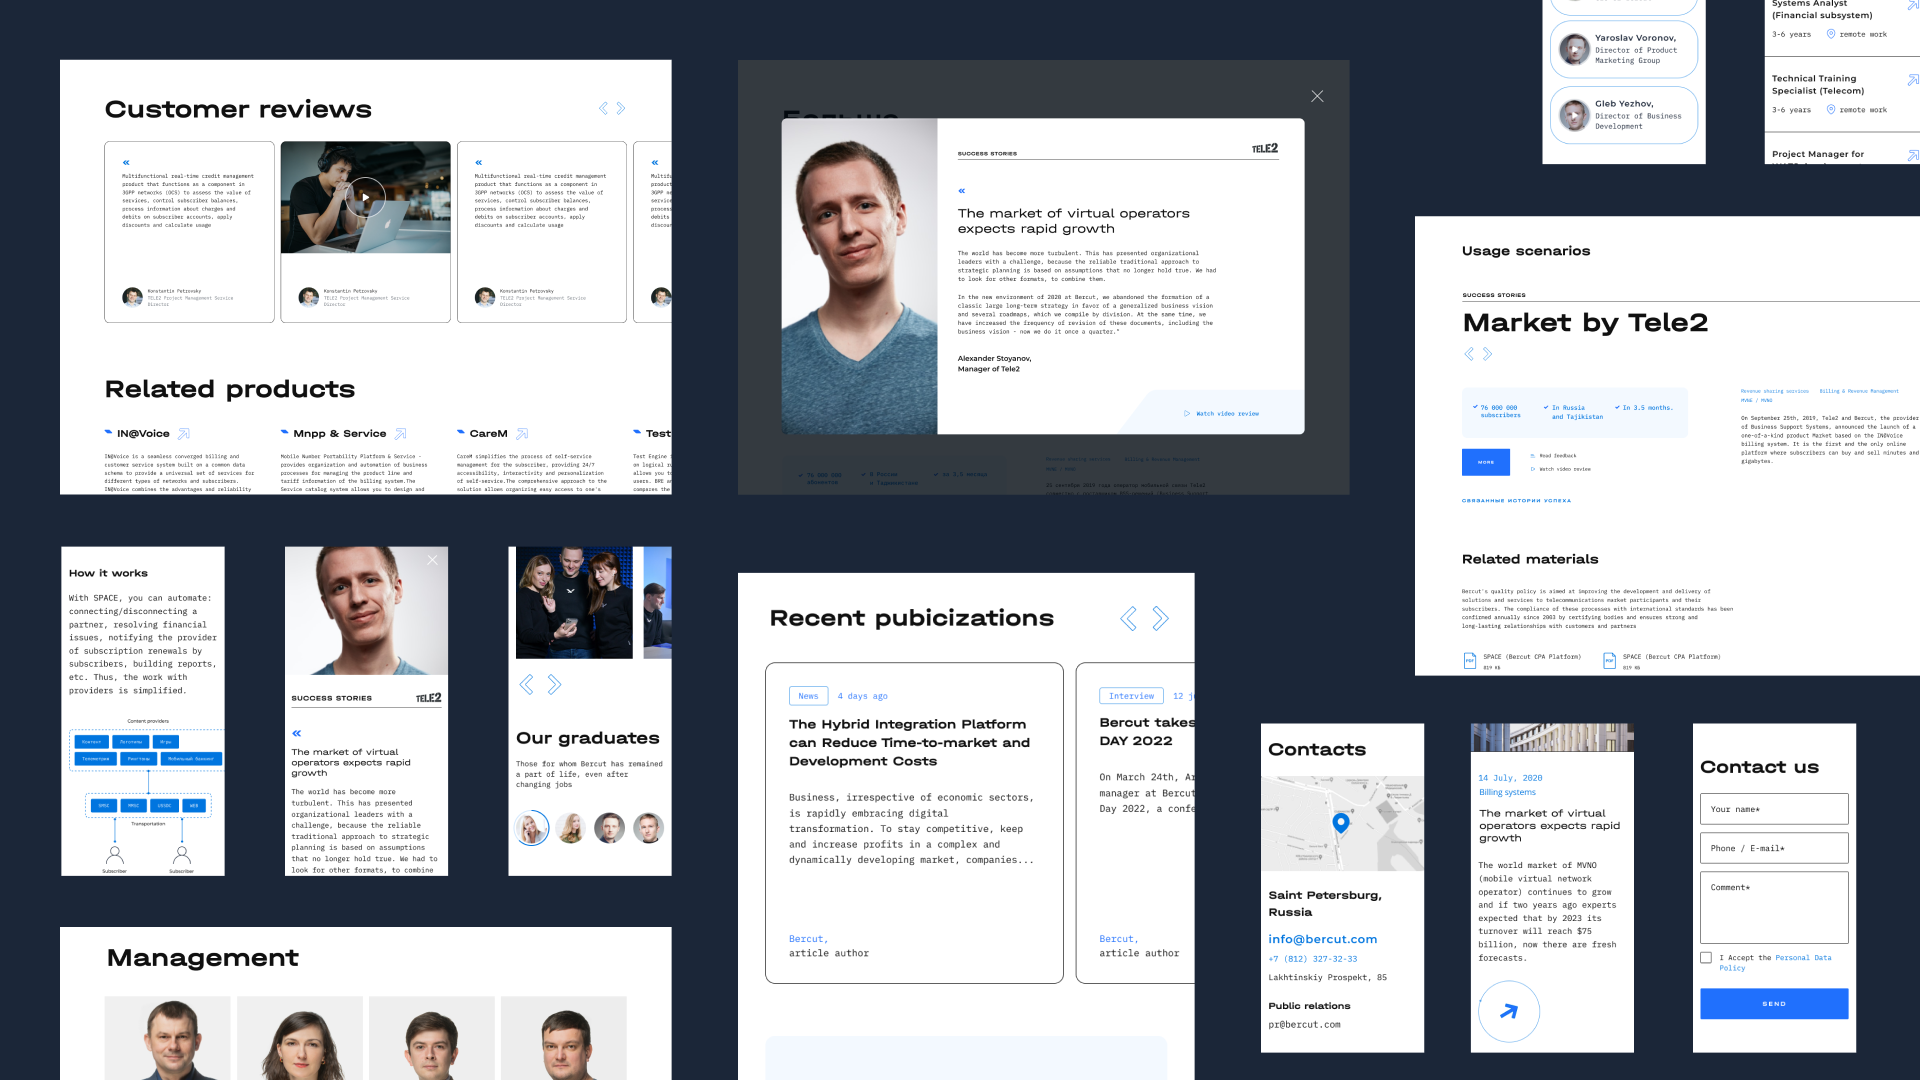The image size is (1920, 1080).
Task: Click the Your name input field
Action: (1774, 809)
